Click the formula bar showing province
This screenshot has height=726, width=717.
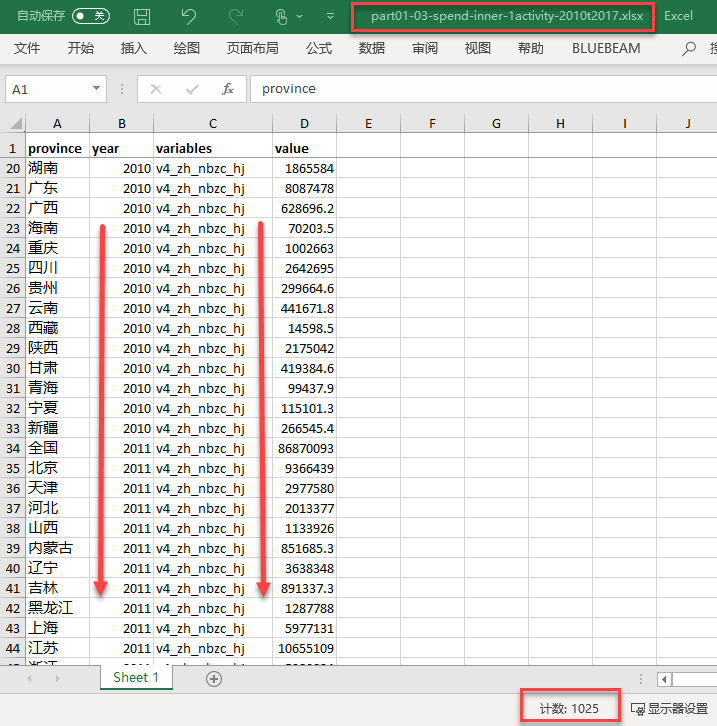pyautogui.click(x=480, y=89)
